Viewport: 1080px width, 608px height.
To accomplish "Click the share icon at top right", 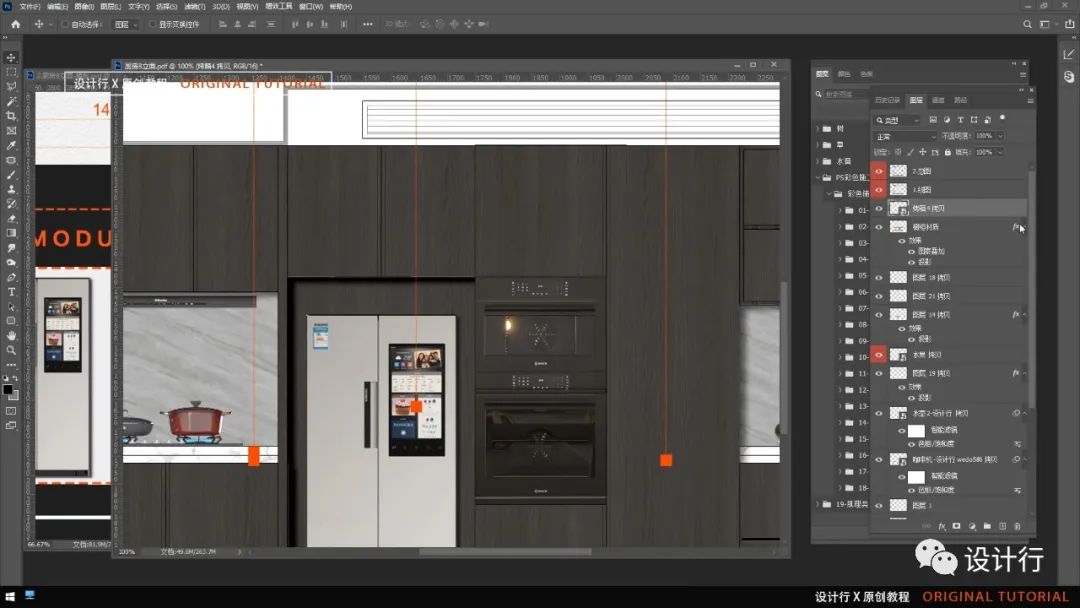I will (x=1070, y=24).
